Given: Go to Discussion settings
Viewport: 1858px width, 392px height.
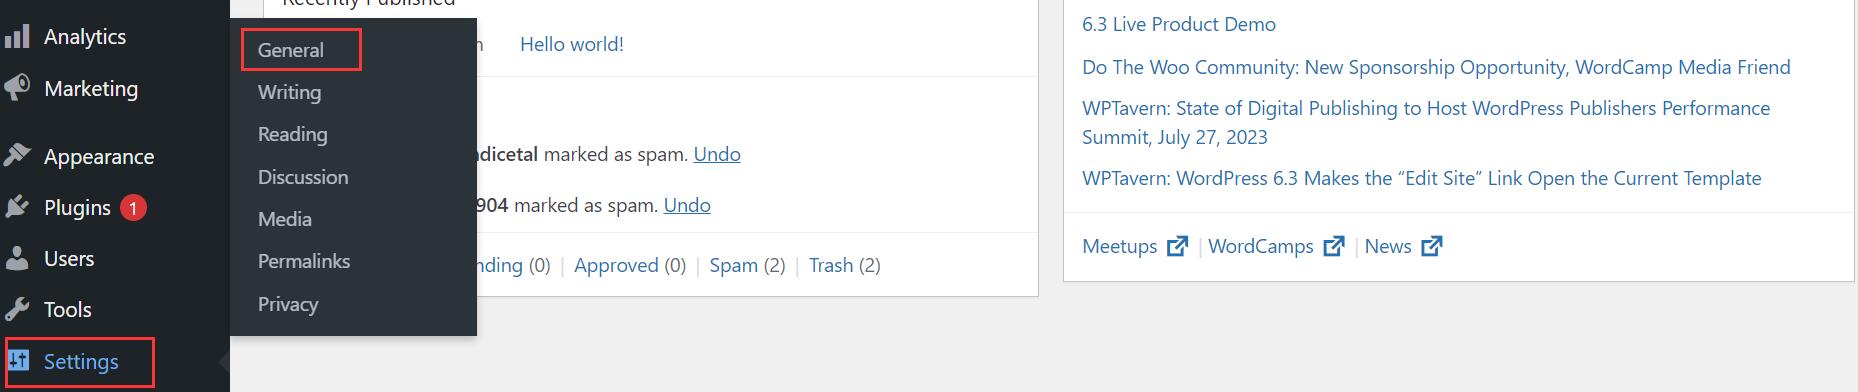Looking at the screenshot, I should 303,177.
